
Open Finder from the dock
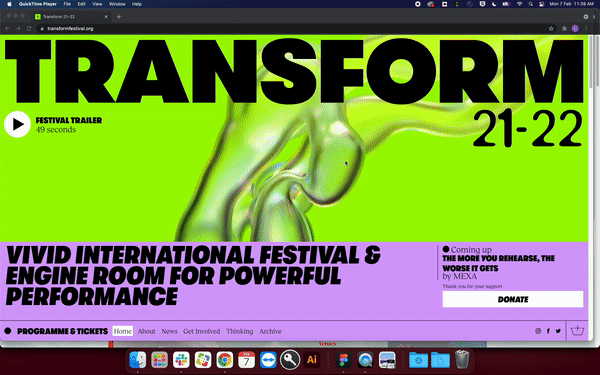point(138,360)
